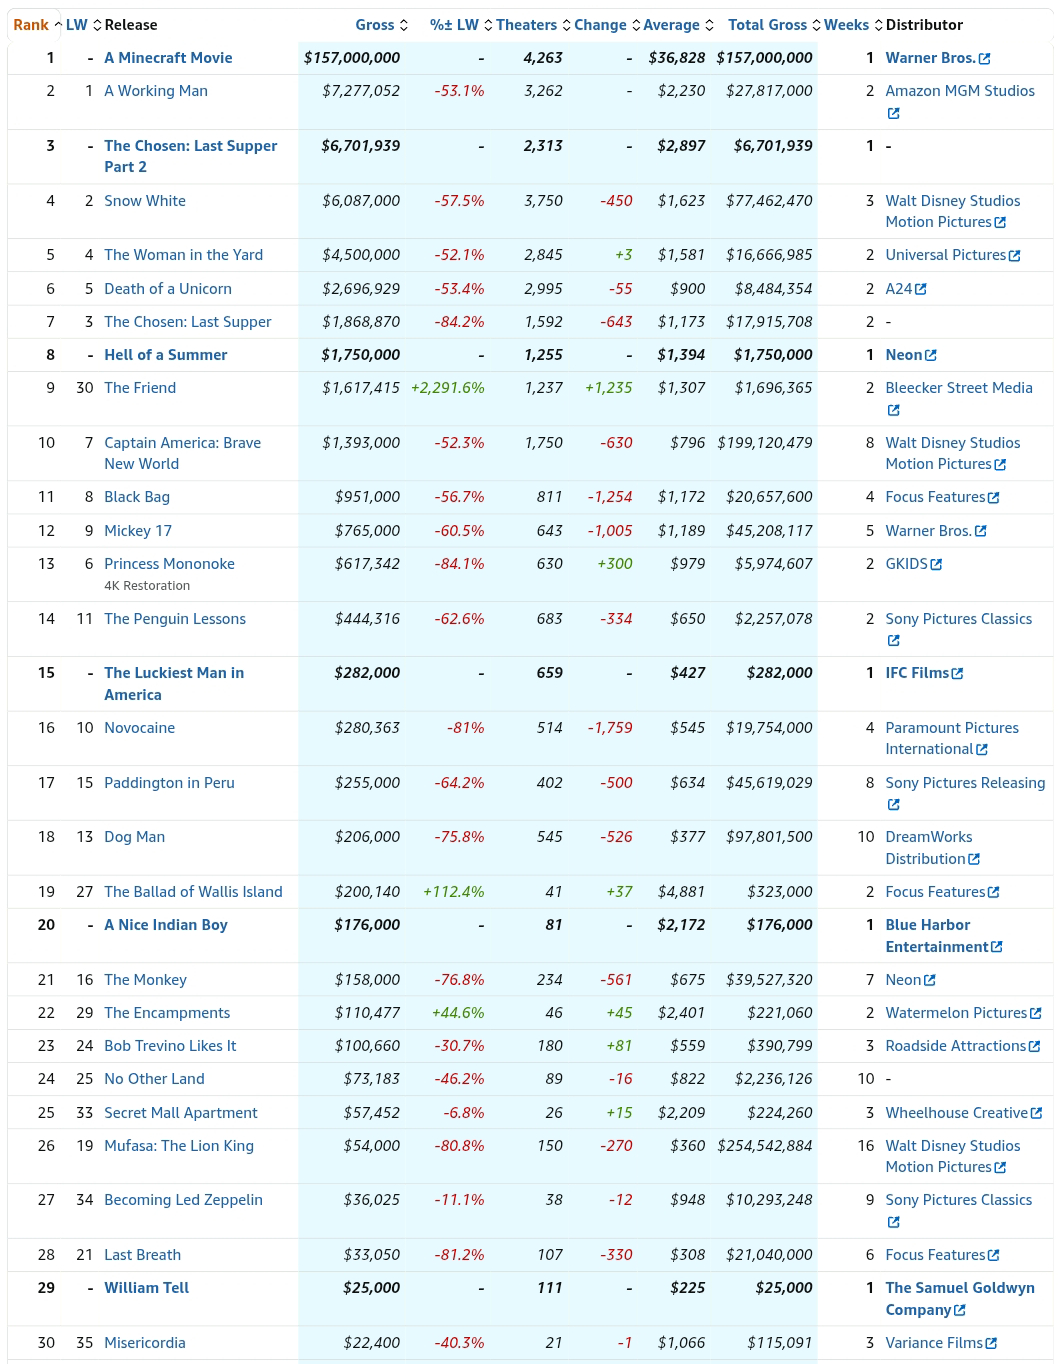
Task: Open Snow White release link
Action: [x=145, y=201]
